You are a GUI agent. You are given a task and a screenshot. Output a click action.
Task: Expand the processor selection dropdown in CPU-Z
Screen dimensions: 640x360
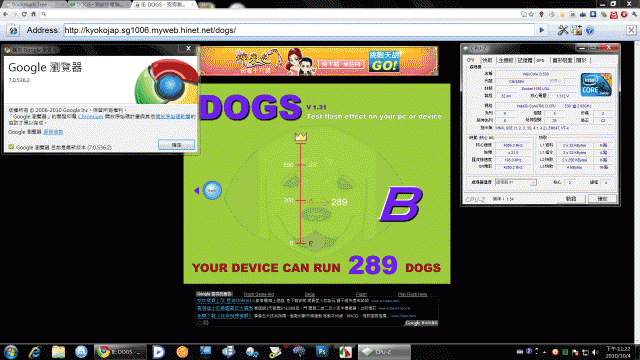[516, 182]
